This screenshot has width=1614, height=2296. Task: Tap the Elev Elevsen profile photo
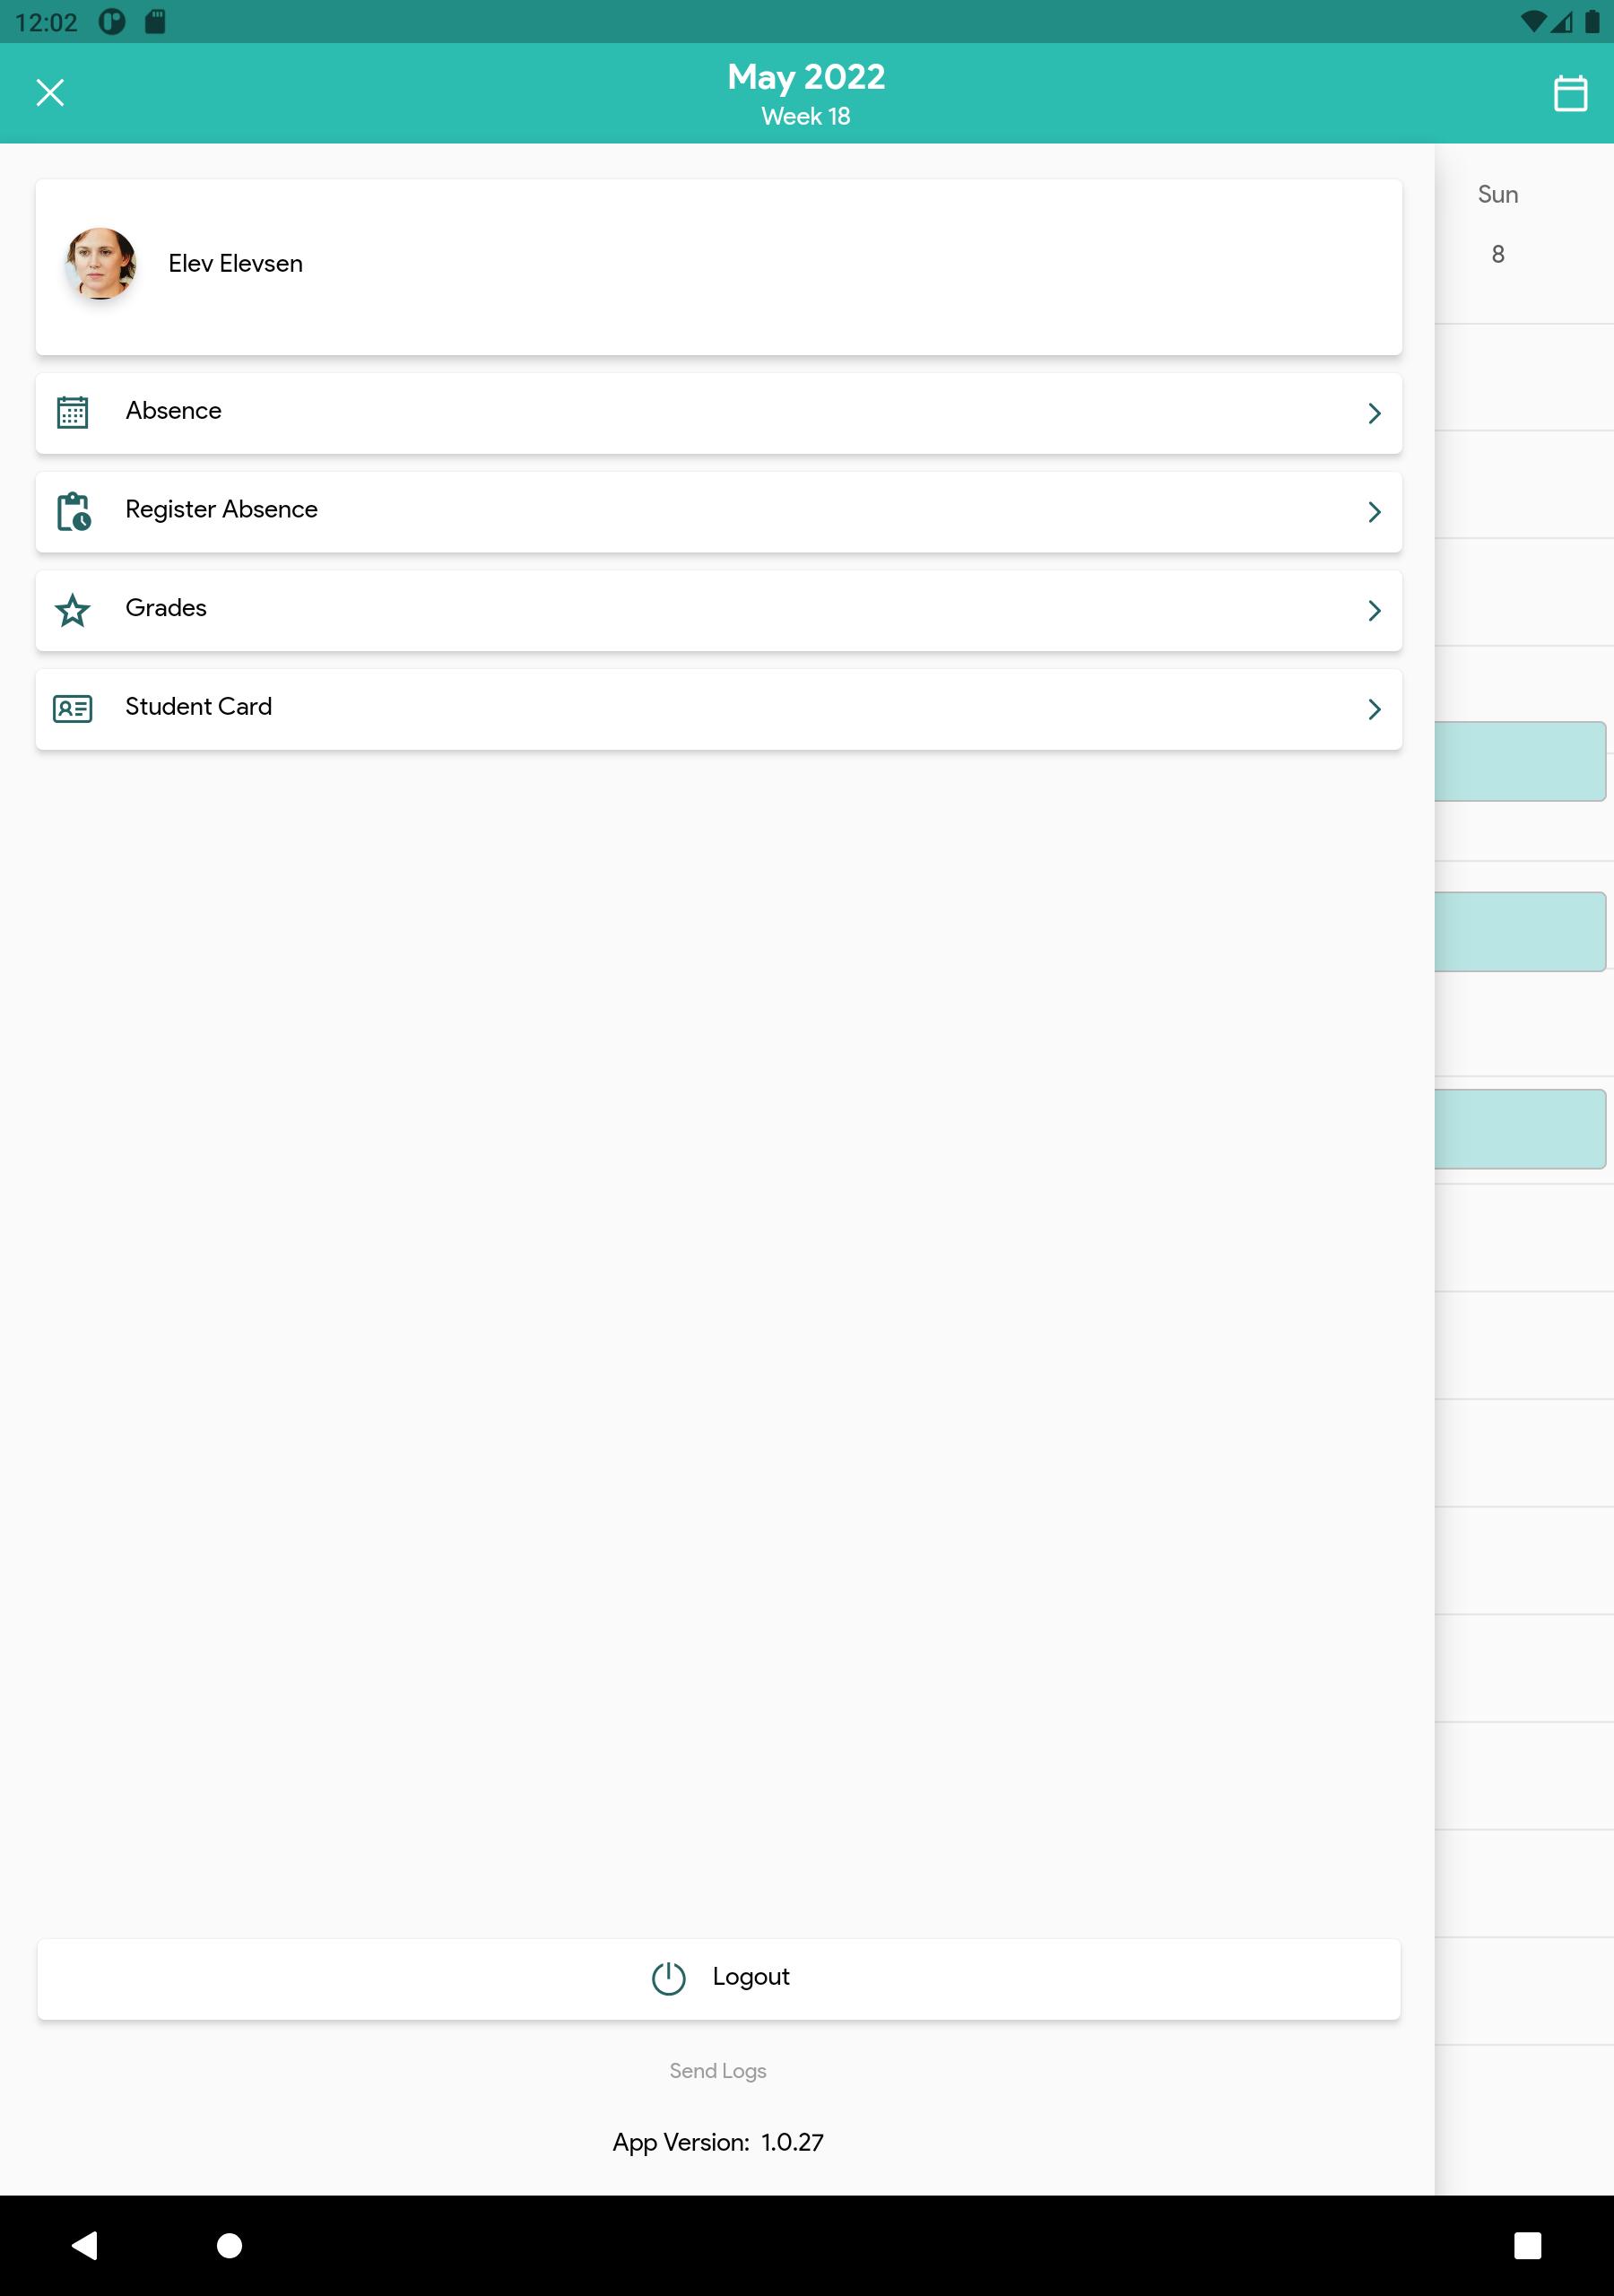(x=100, y=263)
